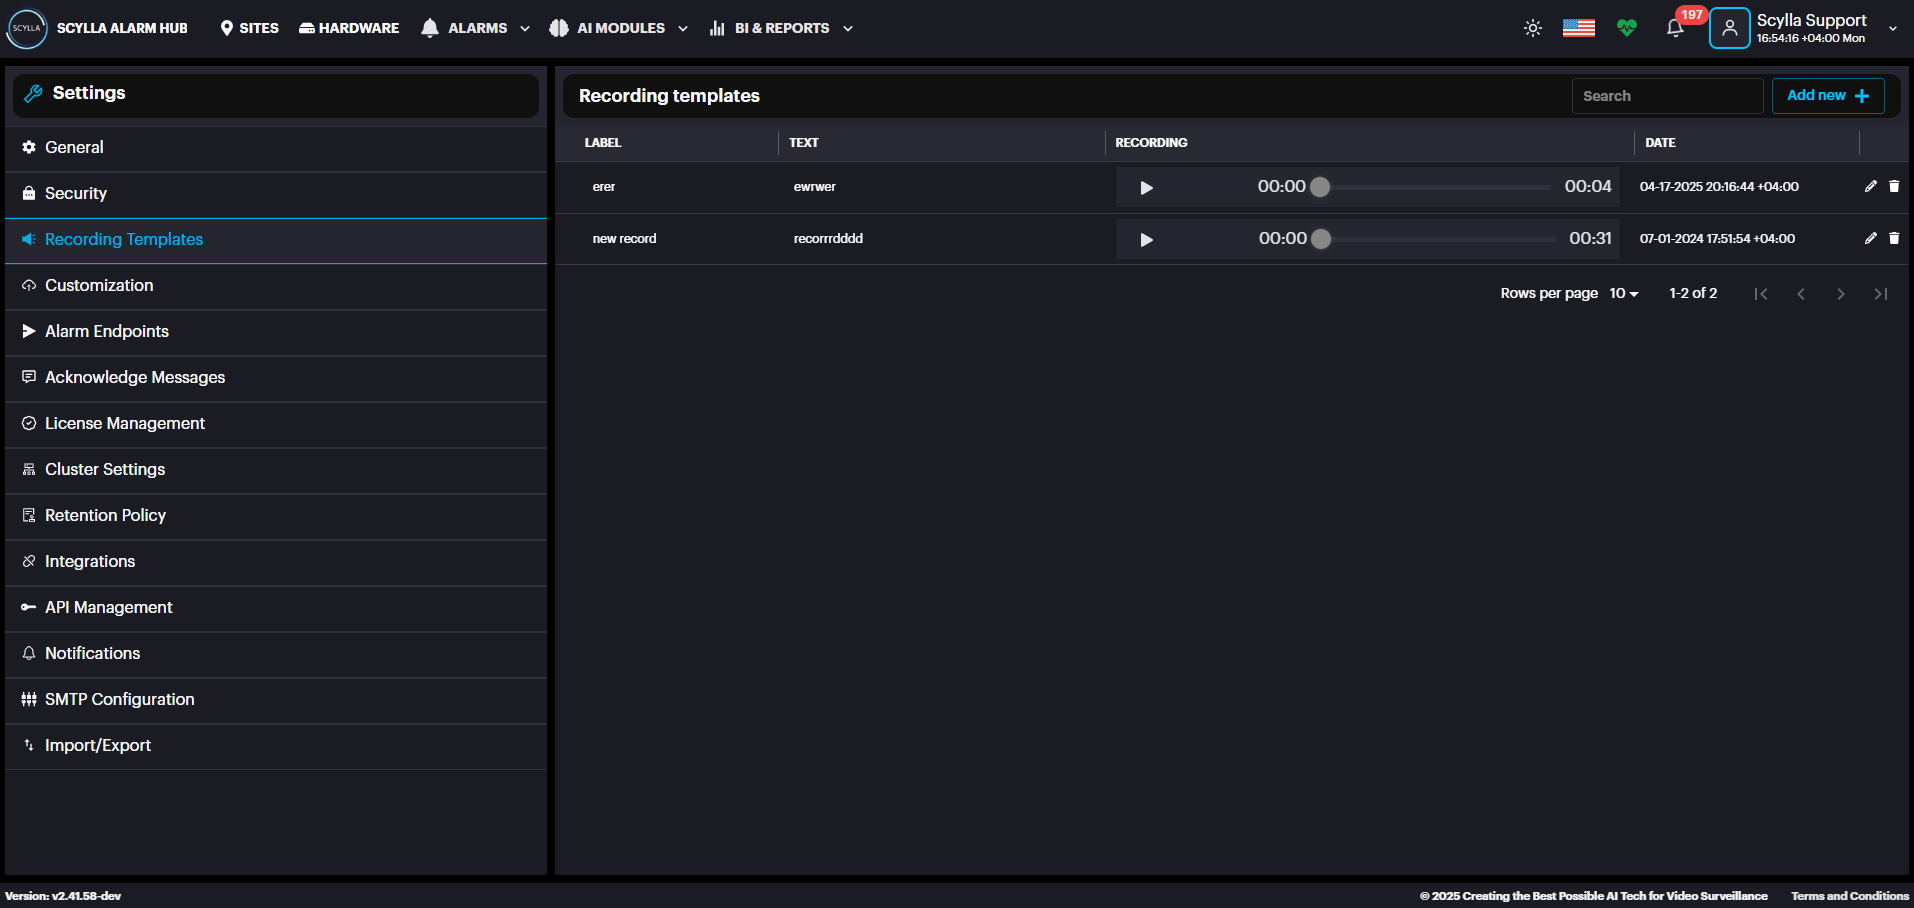
Task: Play the 'erer' recording
Action: pyautogui.click(x=1146, y=188)
